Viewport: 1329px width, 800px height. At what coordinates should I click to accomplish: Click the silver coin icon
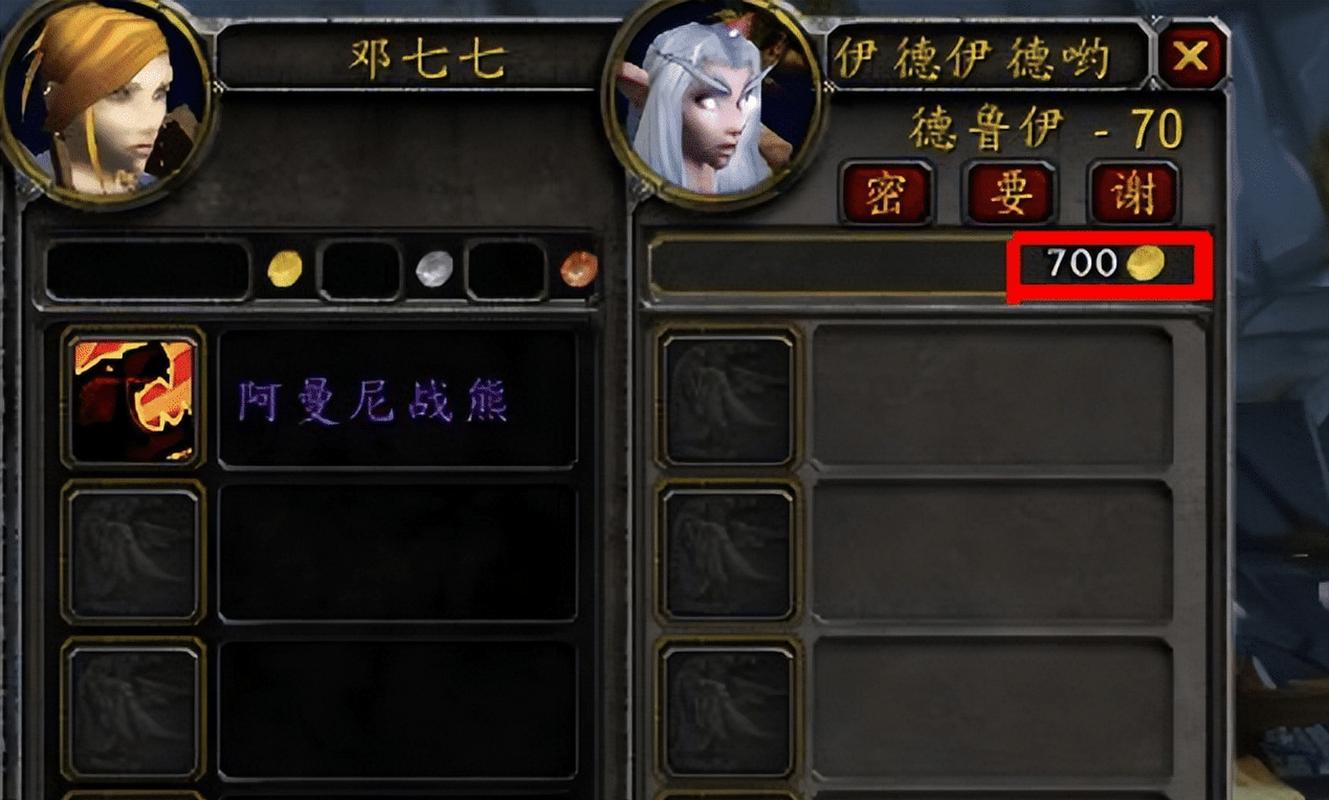tap(434, 269)
